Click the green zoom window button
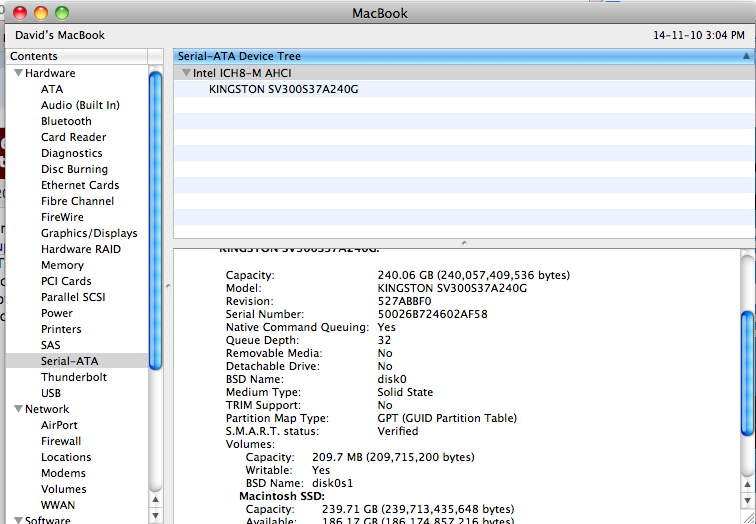756x524 pixels. click(x=62, y=13)
